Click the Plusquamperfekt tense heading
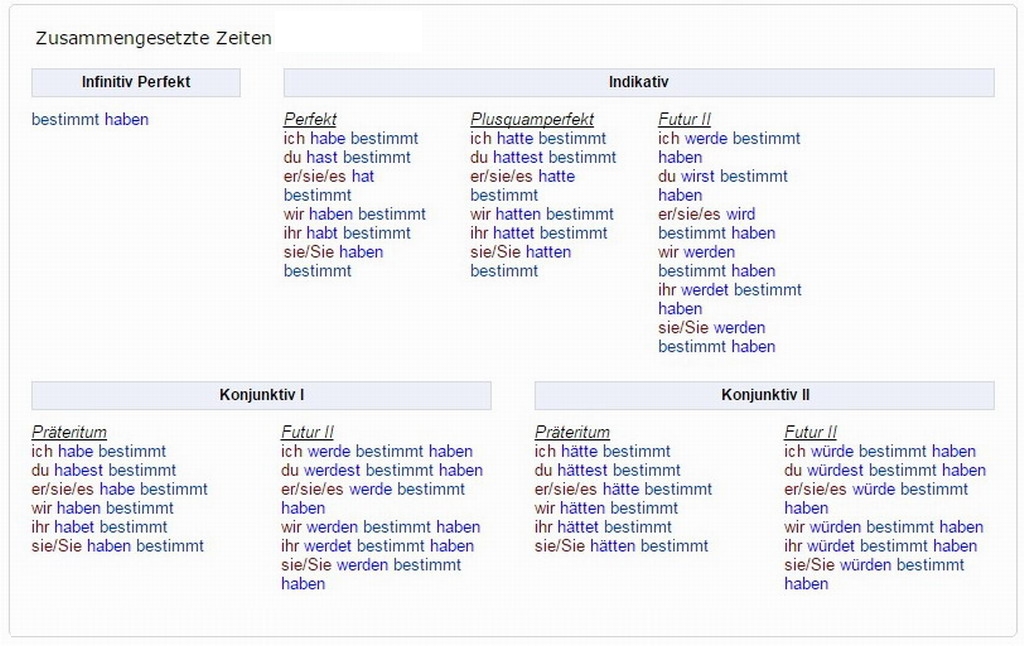The width and height of the screenshot is (1024, 646). point(532,120)
